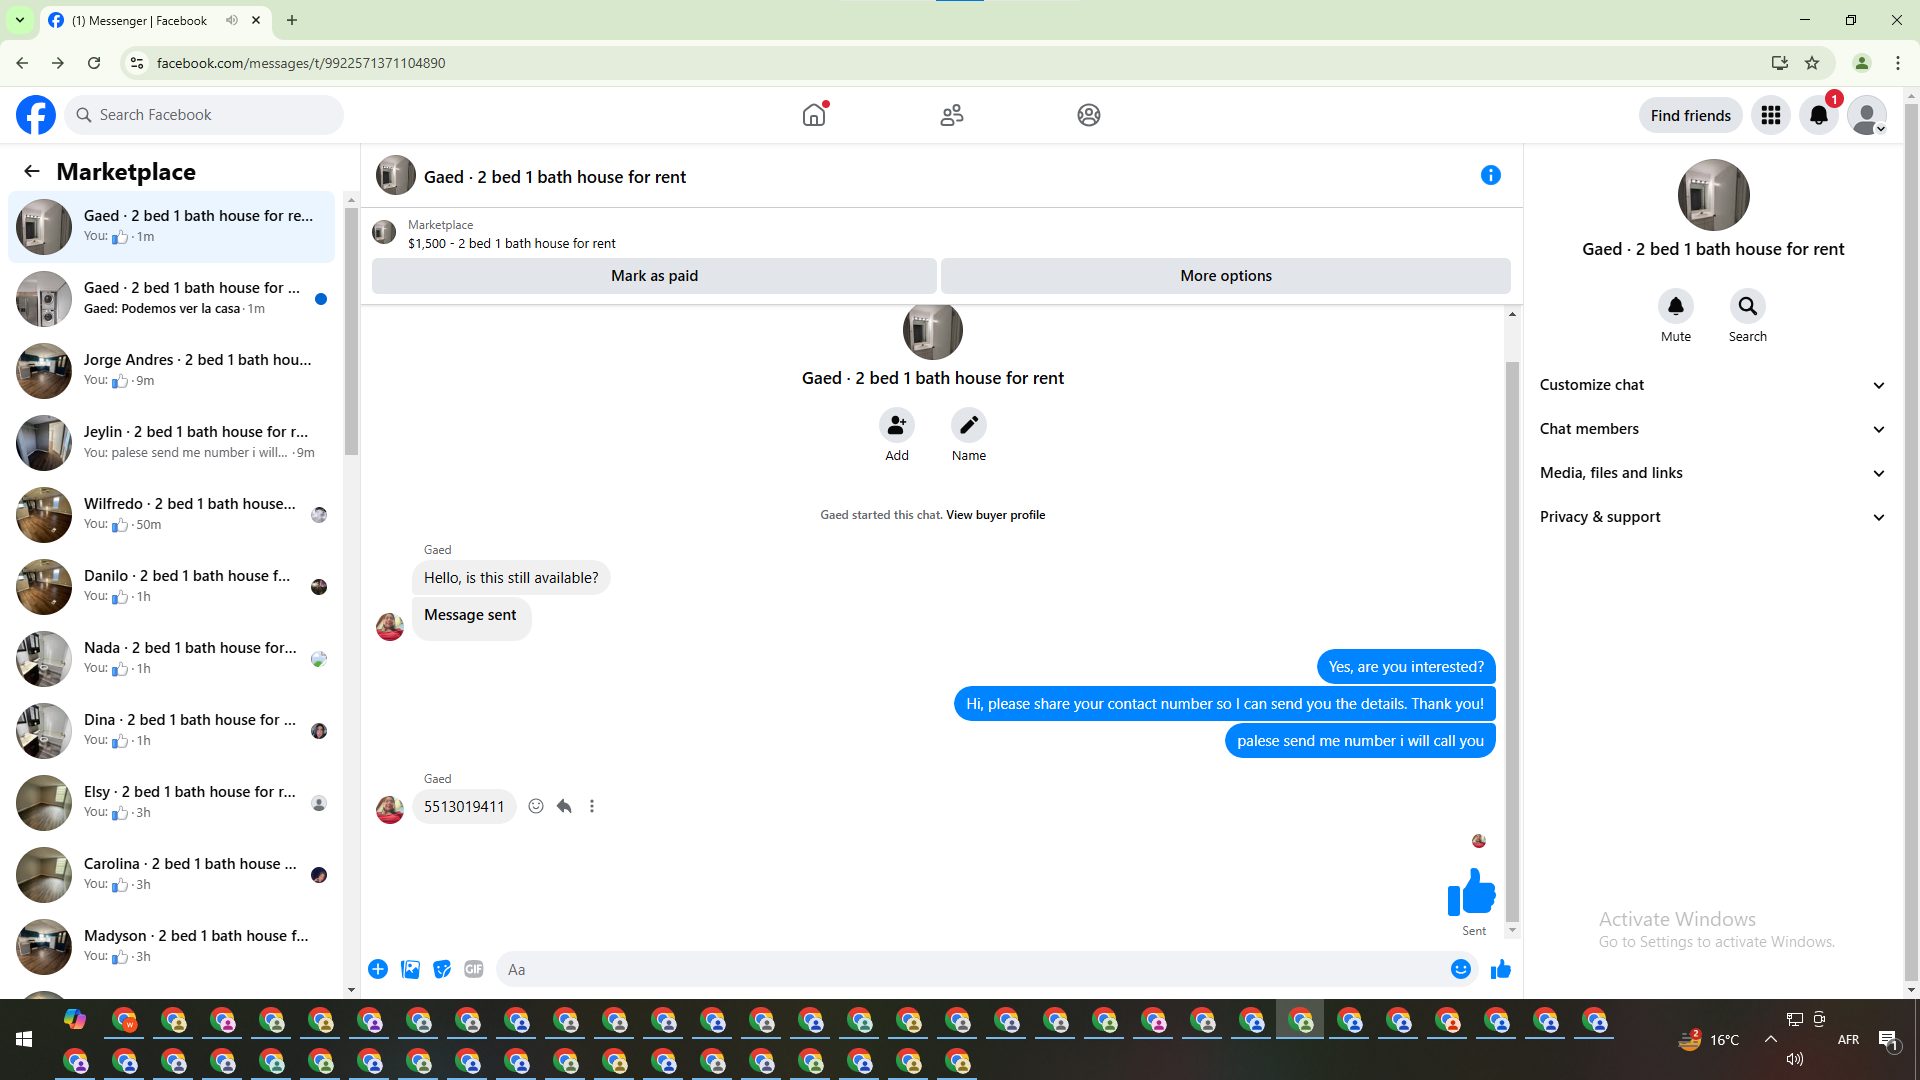Open the GIF picker icon
The height and width of the screenshot is (1080, 1920).
[474, 969]
